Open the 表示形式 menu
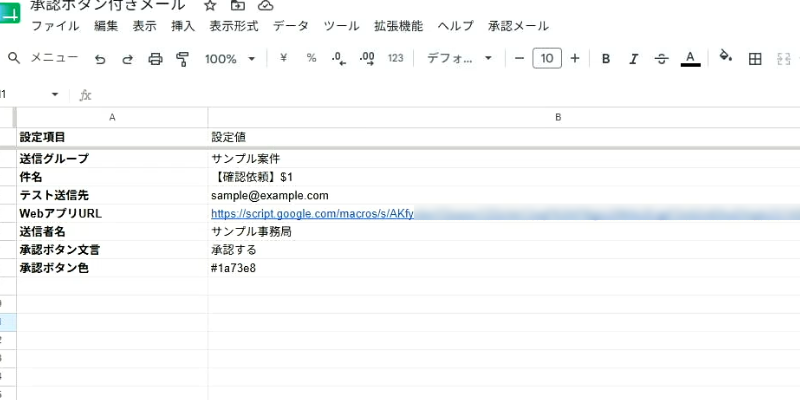Viewport: 800px width, 400px height. [234, 26]
